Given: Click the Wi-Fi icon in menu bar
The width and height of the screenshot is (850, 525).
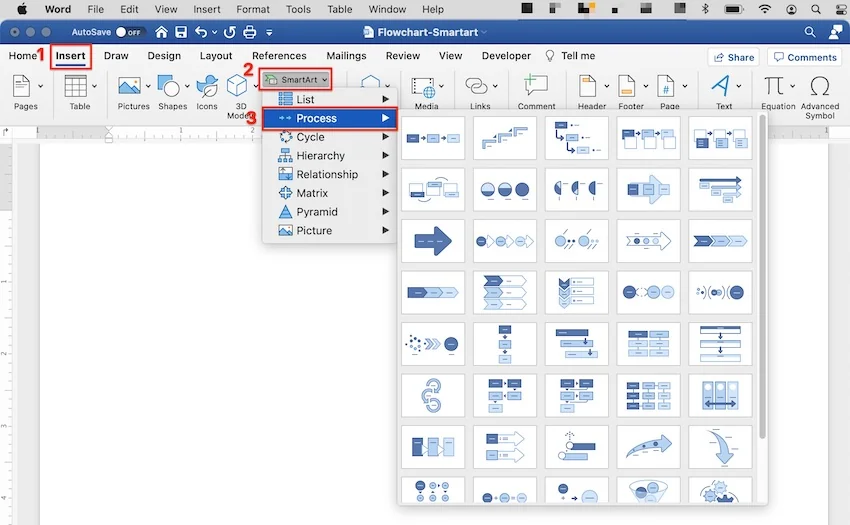Looking at the screenshot, I should tap(764, 9).
